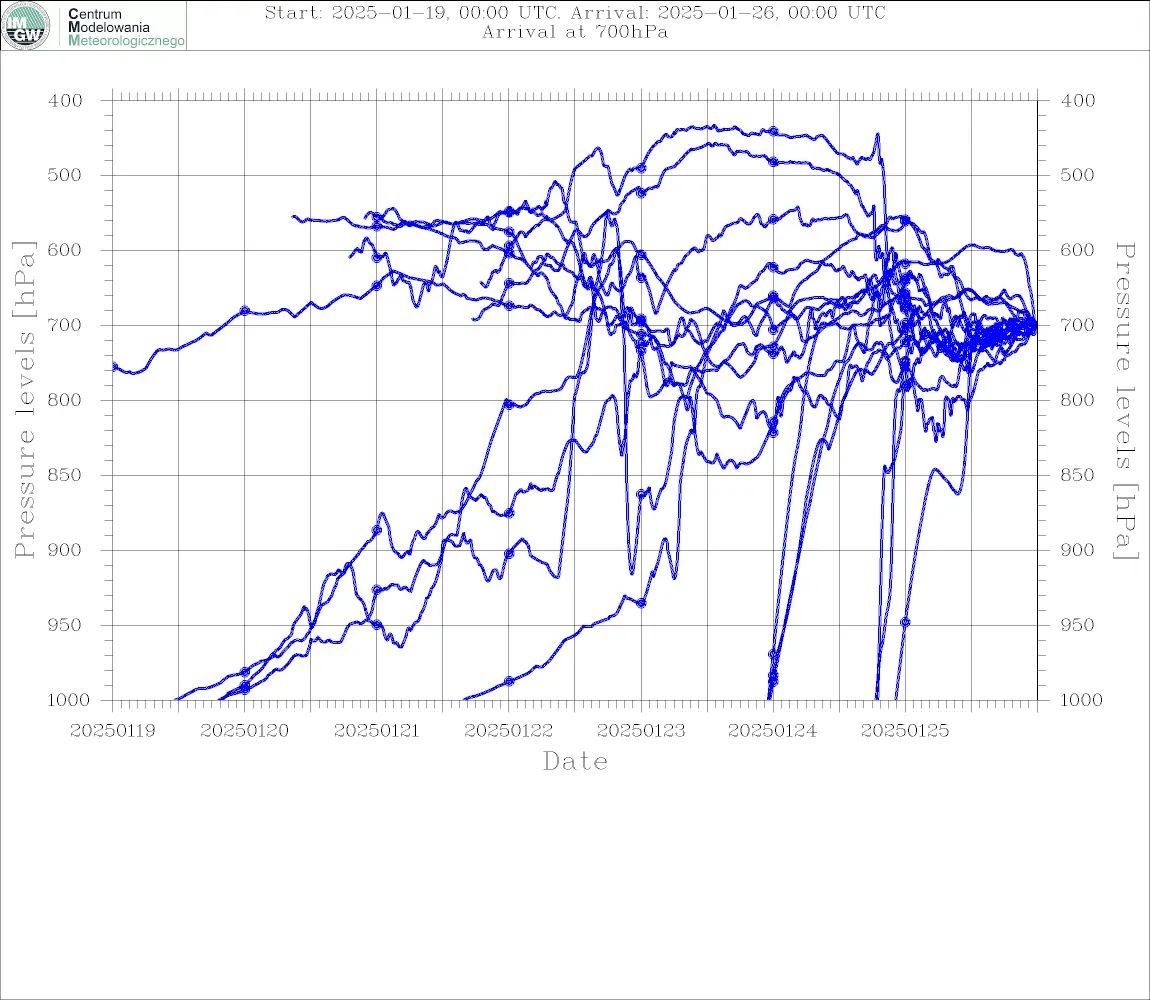The height and width of the screenshot is (1000, 1150).
Task: Click the 20250121 date label
Action: pyautogui.click(x=377, y=731)
